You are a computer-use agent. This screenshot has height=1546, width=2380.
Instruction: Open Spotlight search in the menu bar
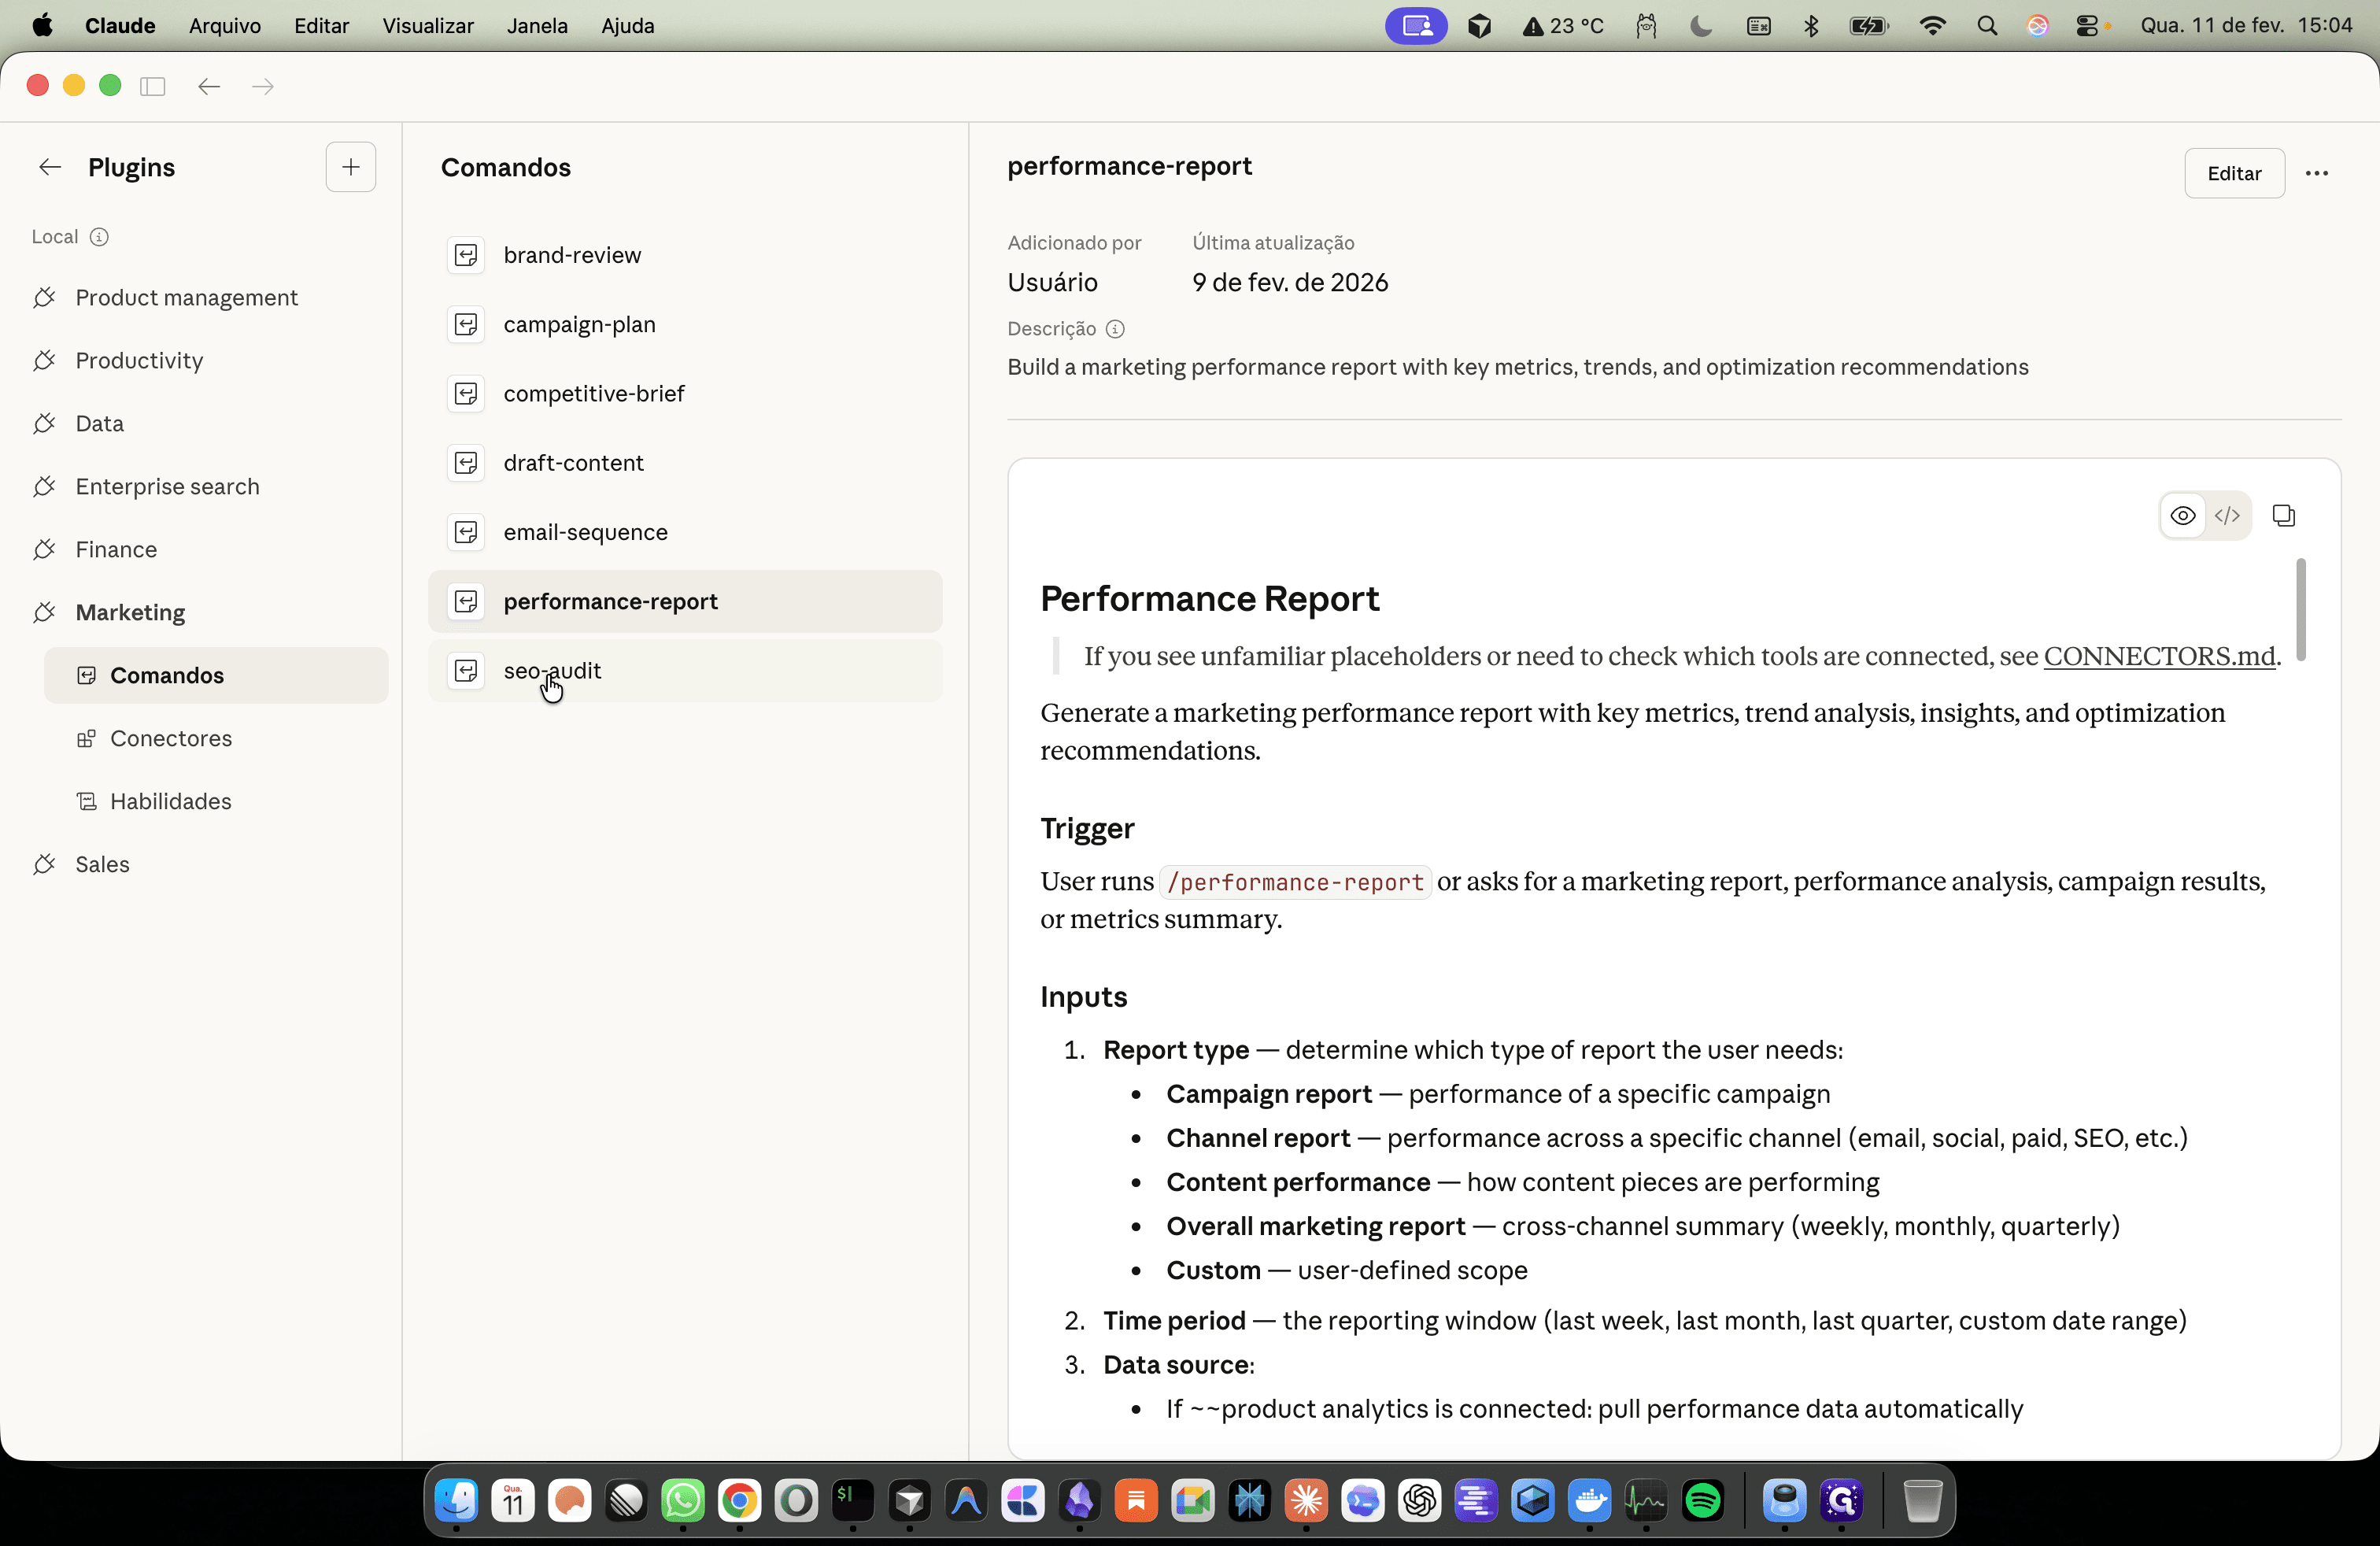click(x=1987, y=26)
